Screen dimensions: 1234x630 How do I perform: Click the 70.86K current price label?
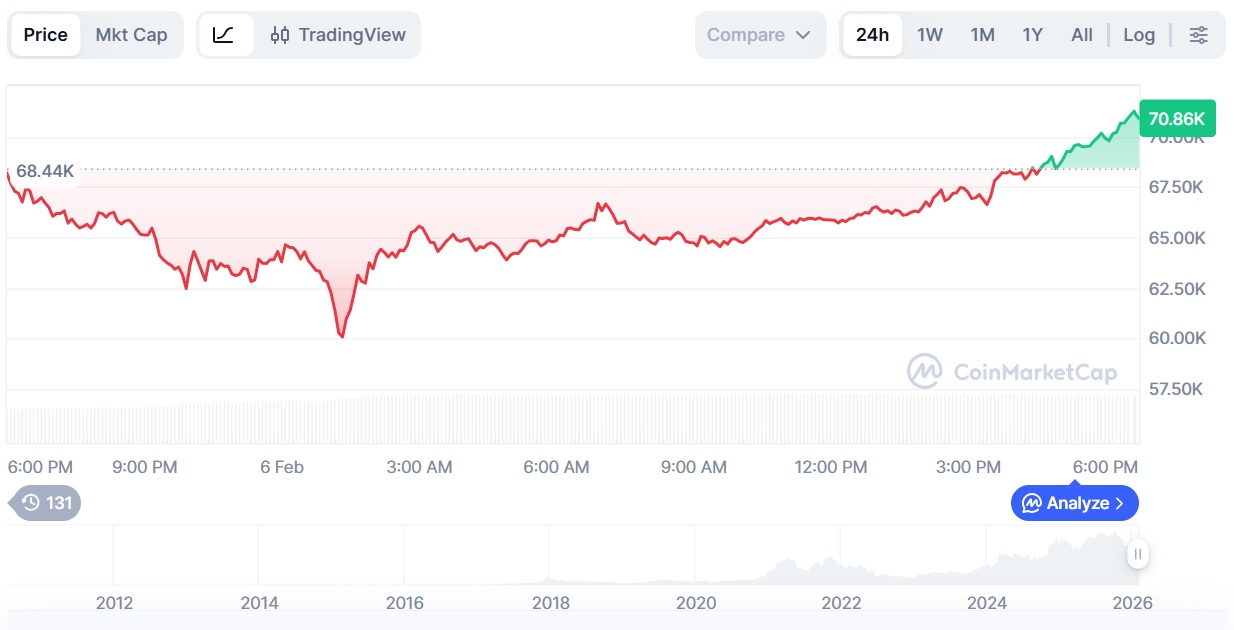[x=1176, y=119]
